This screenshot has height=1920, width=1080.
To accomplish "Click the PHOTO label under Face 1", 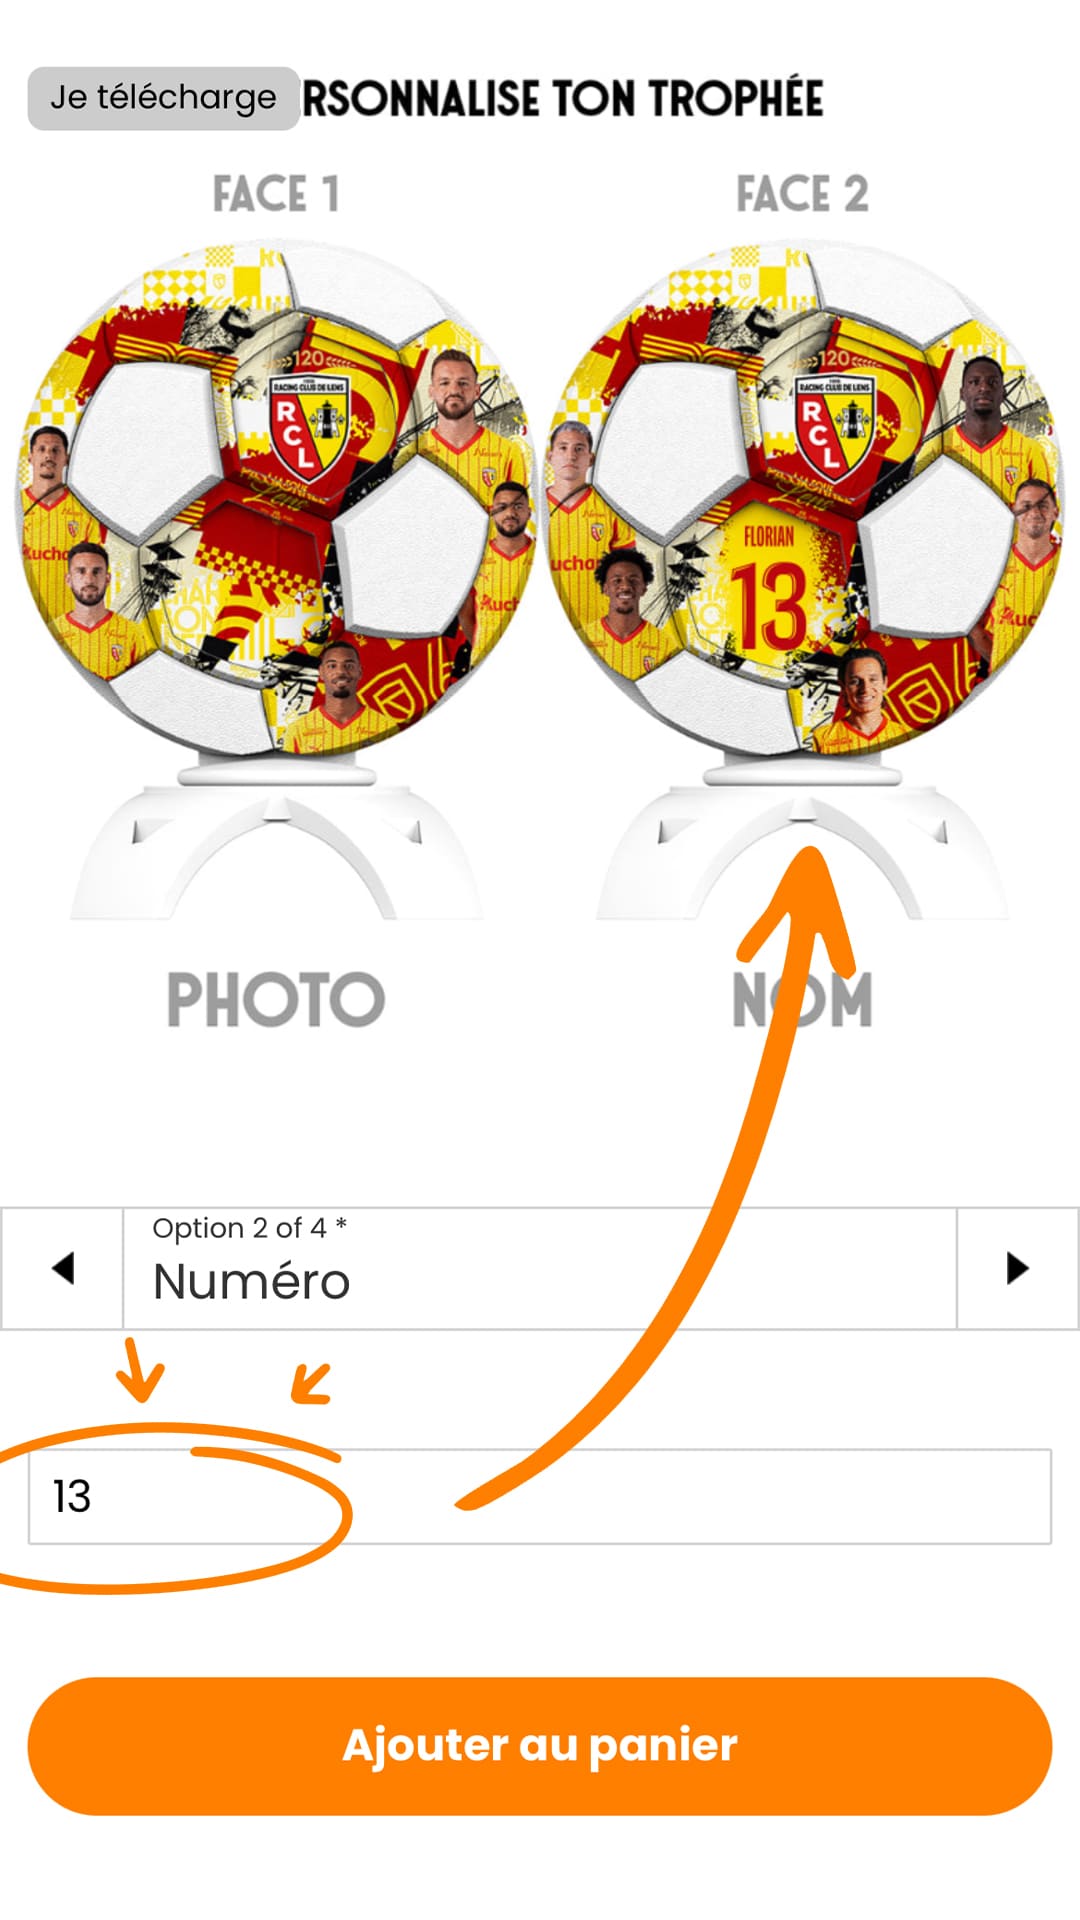I will point(276,1000).
